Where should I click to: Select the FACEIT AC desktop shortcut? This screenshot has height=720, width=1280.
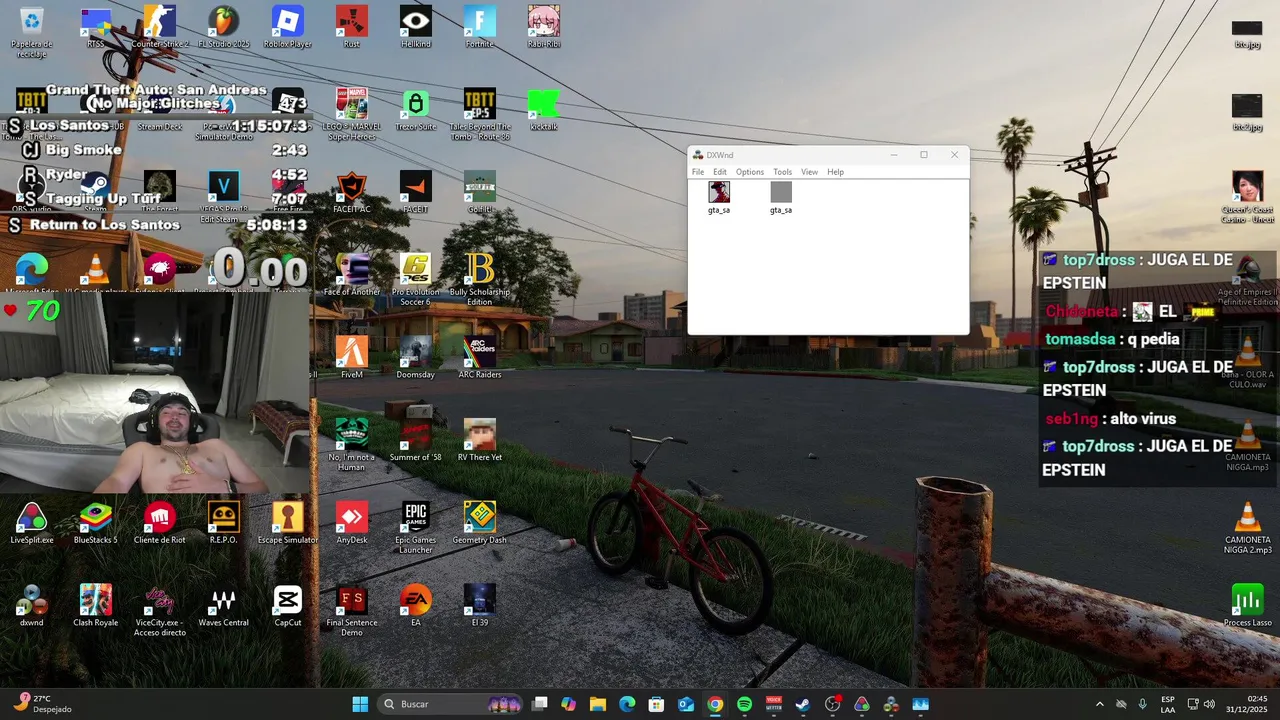click(352, 192)
